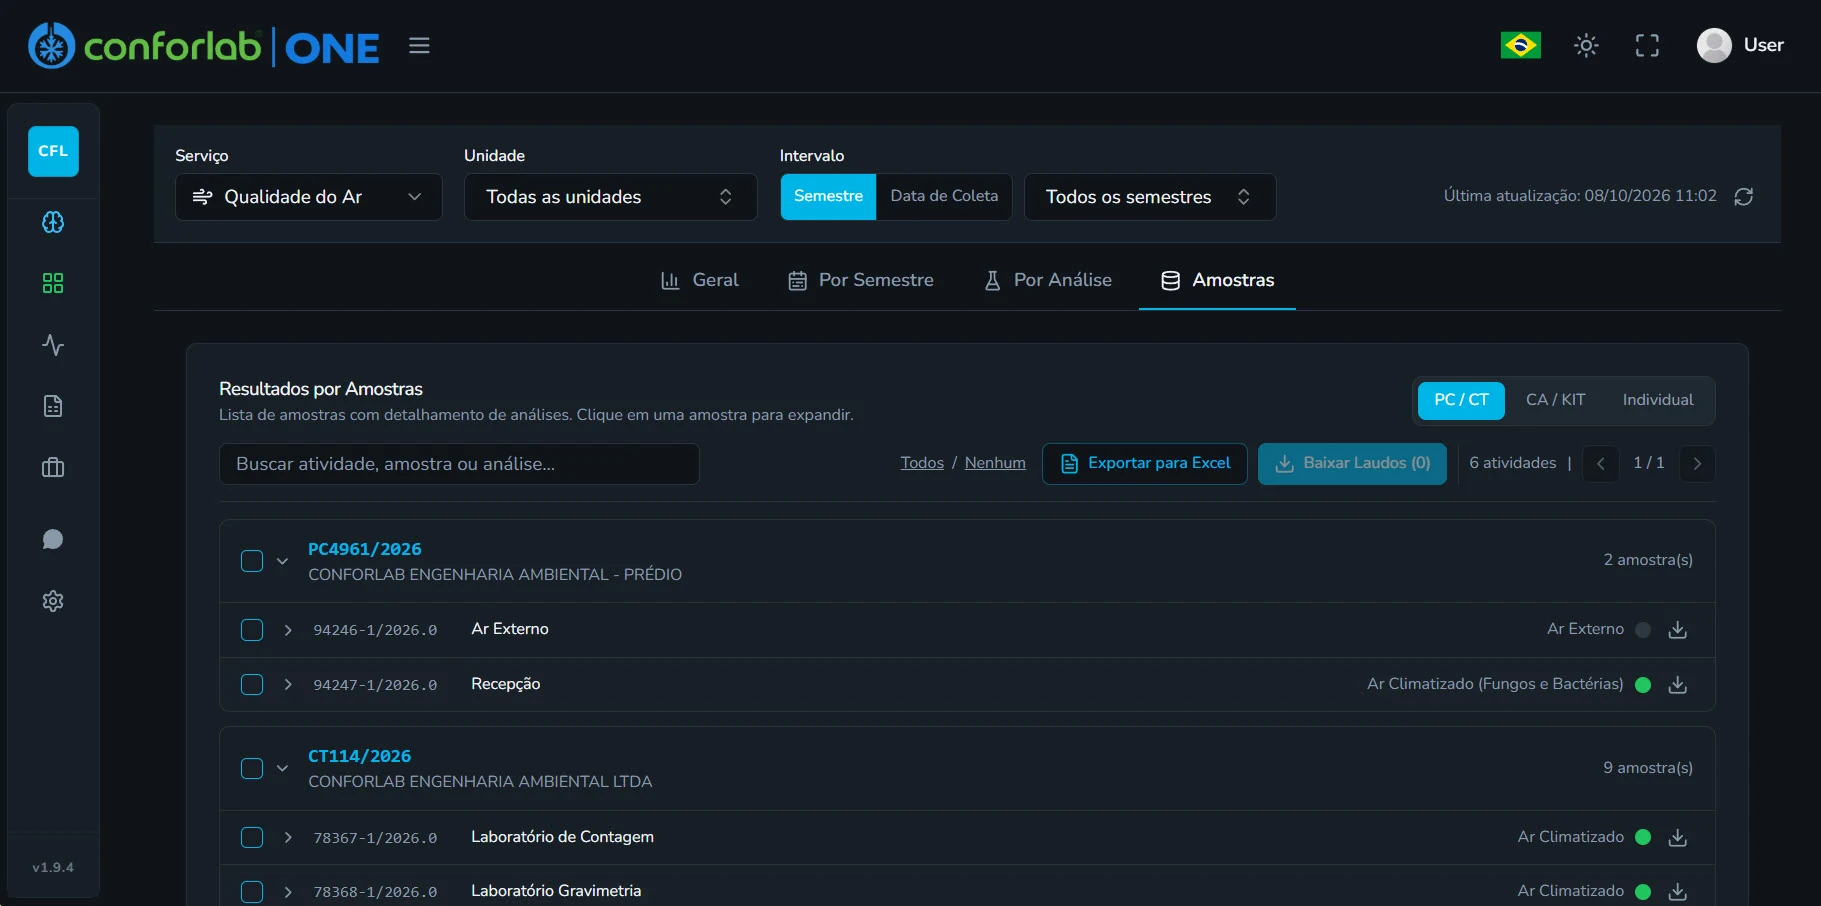Click the User avatar picture
Screen dimensions: 1821x906
[x=1714, y=45]
